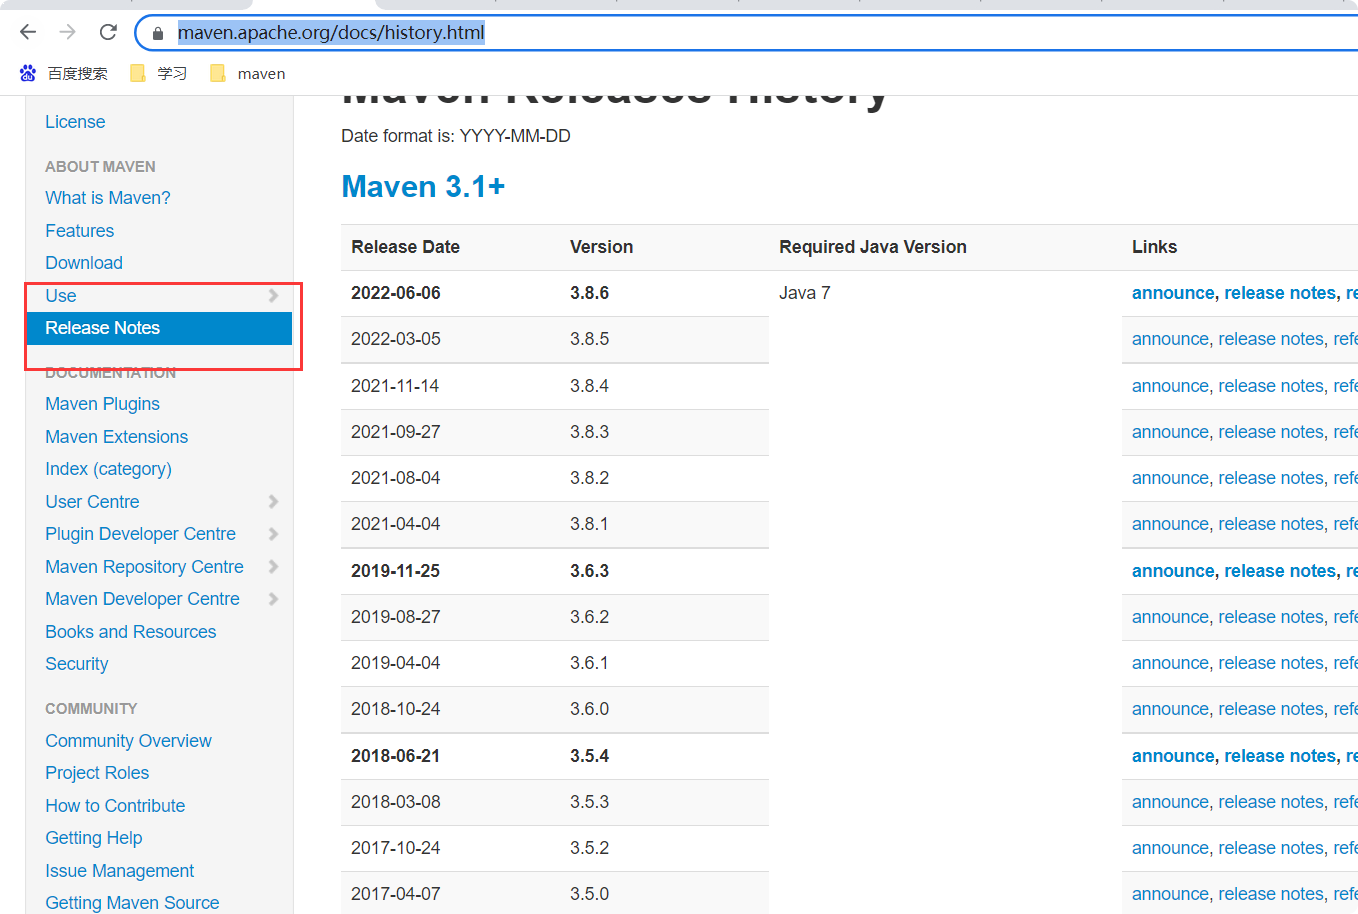1358x914 pixels.
Task: Open Books and Resources
Action: click(x=131, y=632)
